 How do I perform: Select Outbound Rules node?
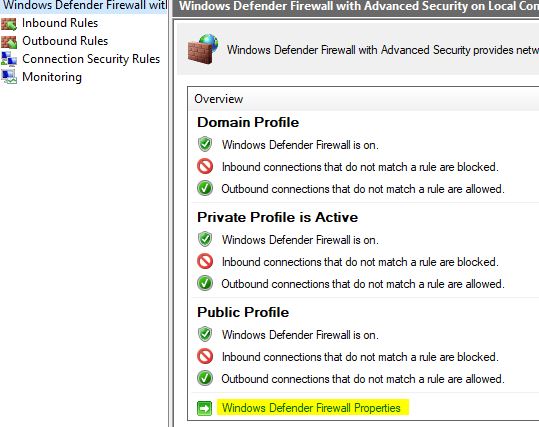pyautogui.click(x=65, y=41)
